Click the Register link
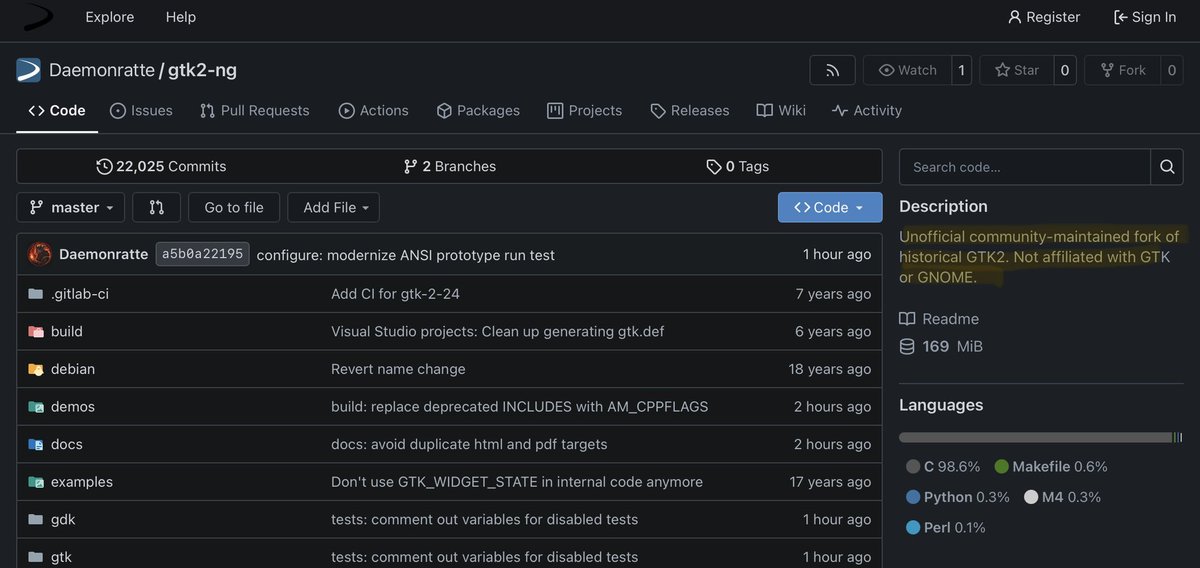The width and height of the screenshot is (1200, 568). pos(1044,17)
